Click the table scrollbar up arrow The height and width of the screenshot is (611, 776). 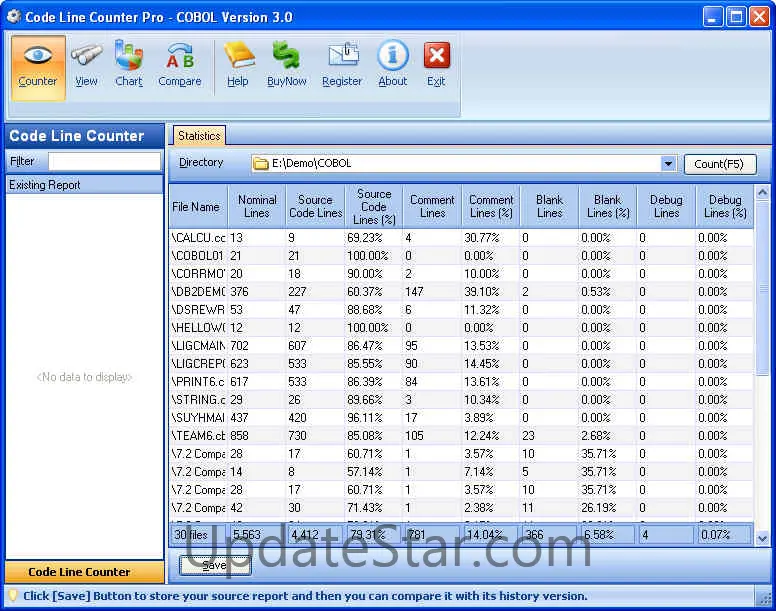pos(762,191)
